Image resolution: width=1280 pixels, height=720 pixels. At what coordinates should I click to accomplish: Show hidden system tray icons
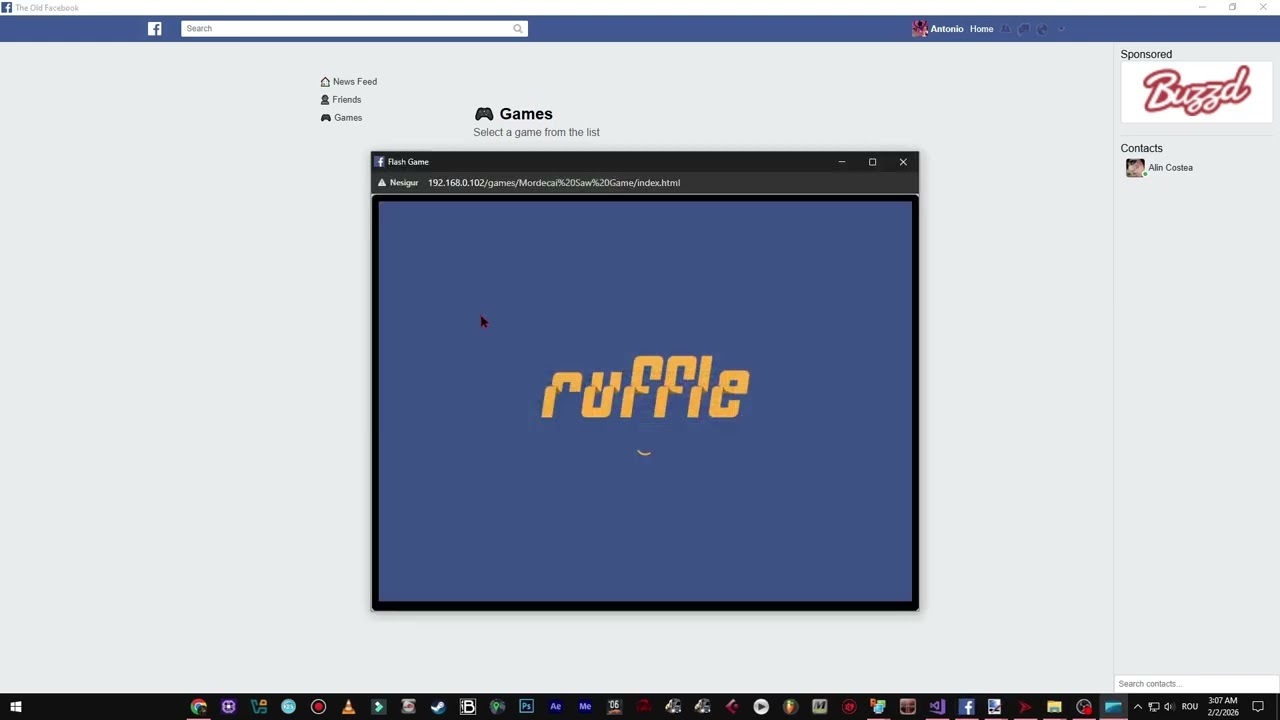click(x=1137, y=707)
